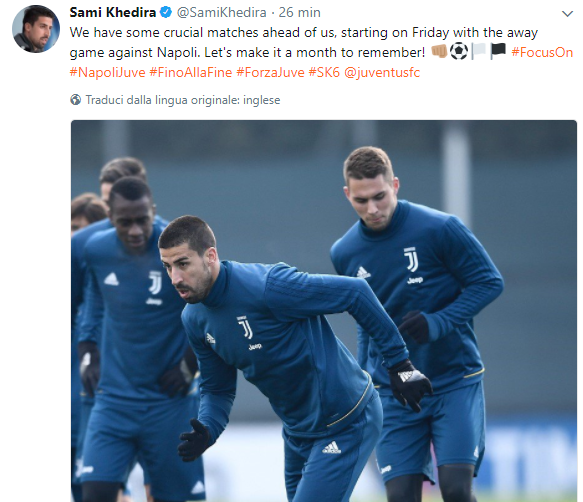Open the #FocusOn hashtag
Viewport: 583px width, 502px height.
click(542, 52)
